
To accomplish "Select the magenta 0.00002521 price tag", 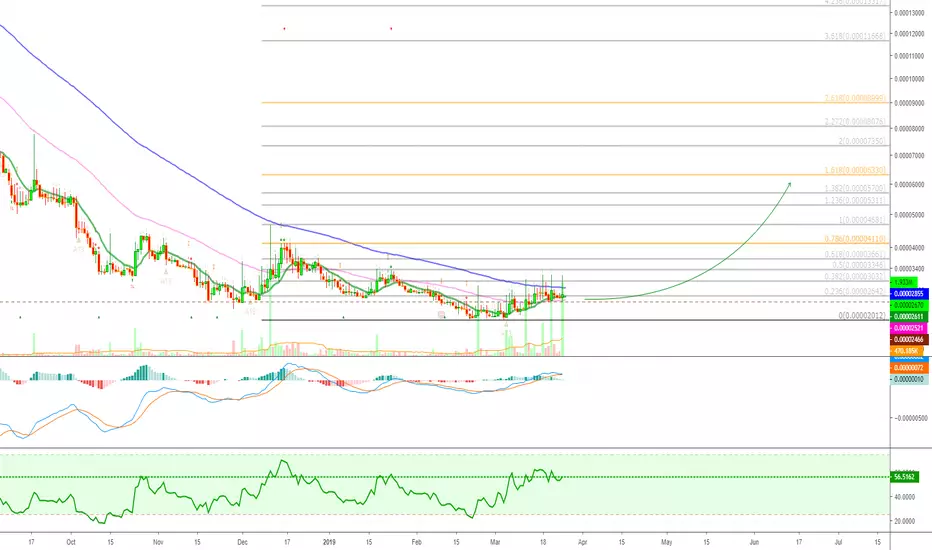I will pyautogui.click(x=909, y=328).
